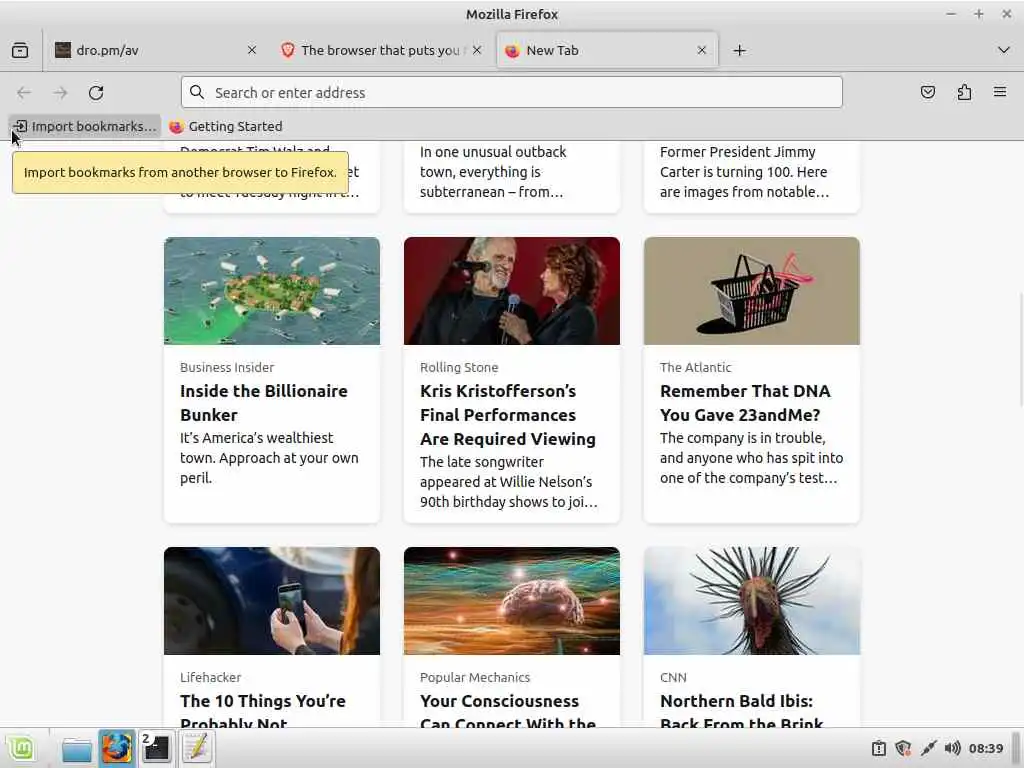This screenshot has width=1024, height=768.
Task: Focus the Search or enter address field
Action: pyautogui.click(x=512, y=92)
